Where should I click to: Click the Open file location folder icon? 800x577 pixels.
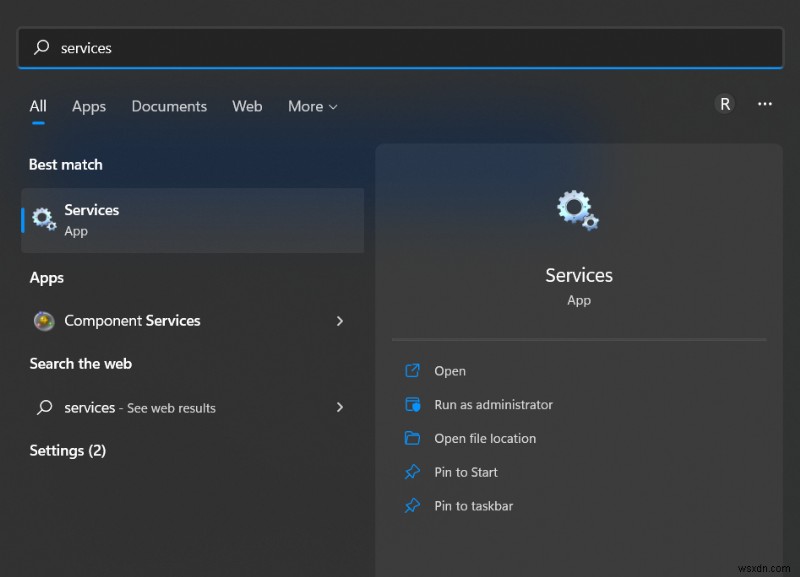[x=413, y=438]
